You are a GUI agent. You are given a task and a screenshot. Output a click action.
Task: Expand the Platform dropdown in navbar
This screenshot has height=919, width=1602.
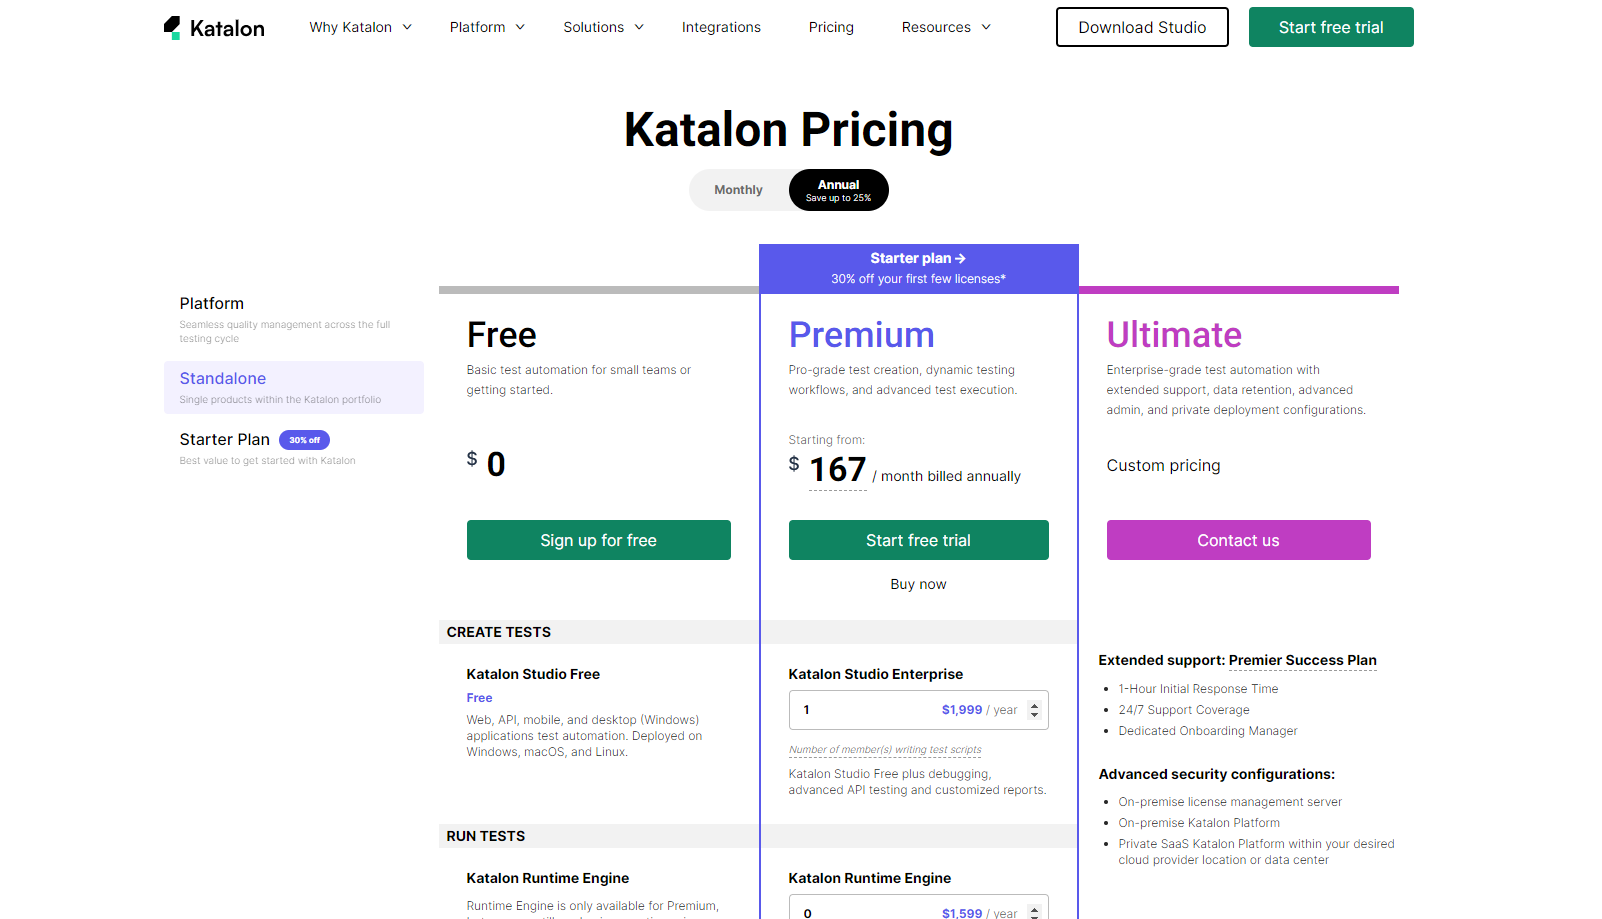pos(487,27)
